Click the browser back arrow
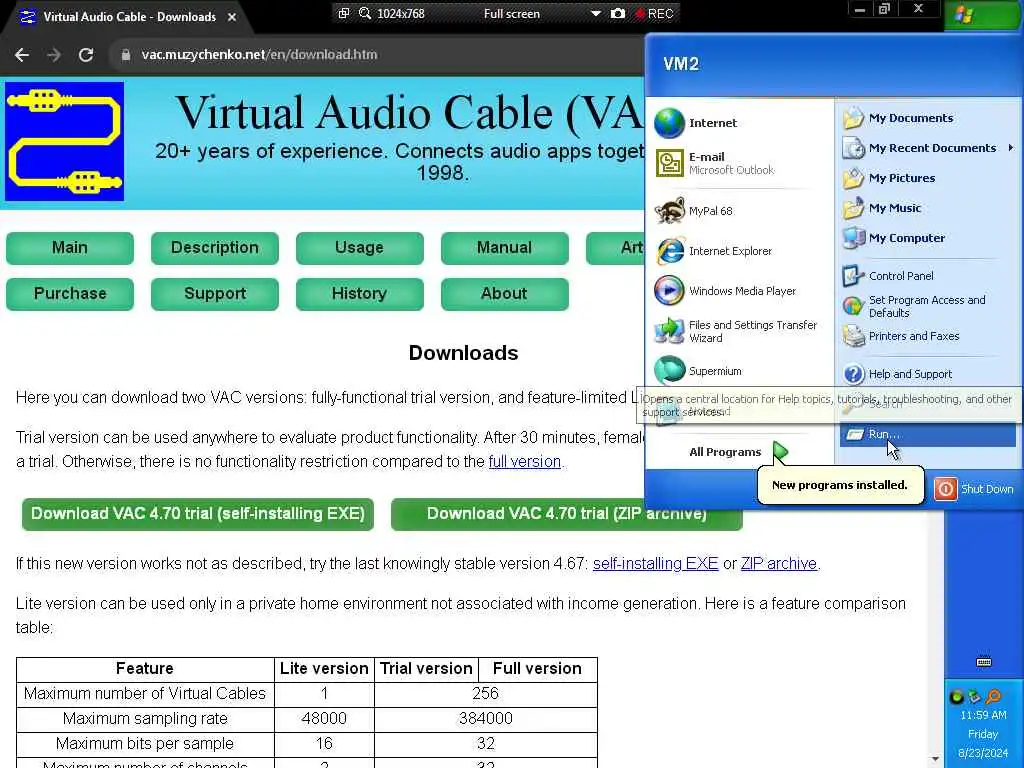This screenshot has width=1024, height=768. tap(22, 55)
